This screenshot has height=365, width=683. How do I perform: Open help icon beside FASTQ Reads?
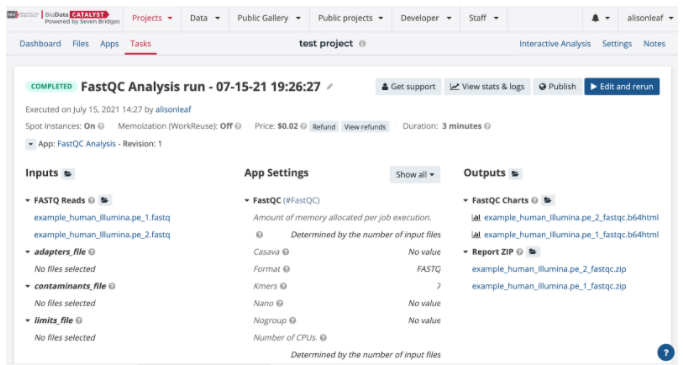point(91,201)
